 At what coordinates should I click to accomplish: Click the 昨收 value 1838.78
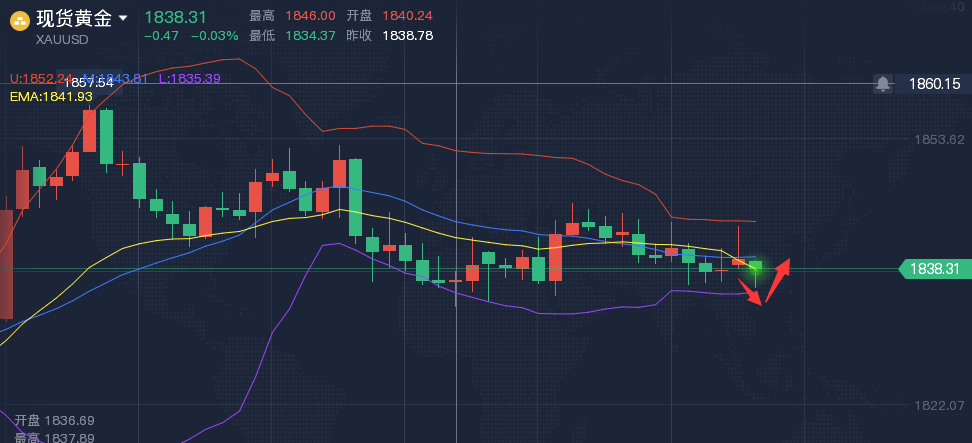pos(408,36)
